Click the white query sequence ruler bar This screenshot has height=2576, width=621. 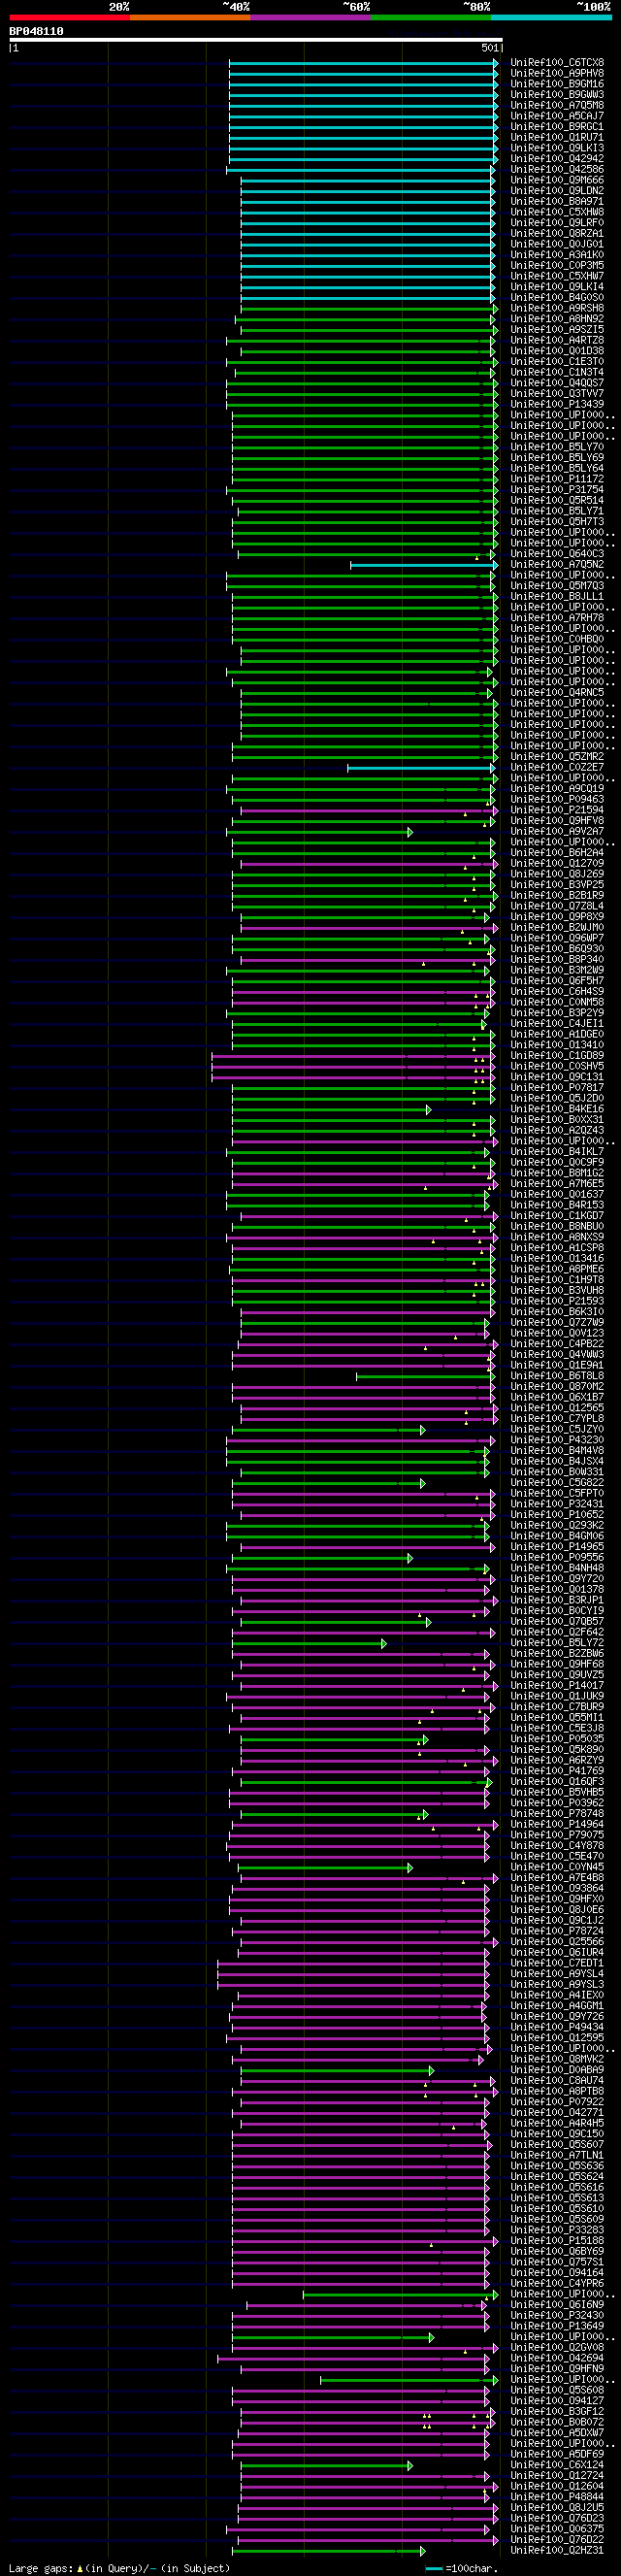pos(256,40)
